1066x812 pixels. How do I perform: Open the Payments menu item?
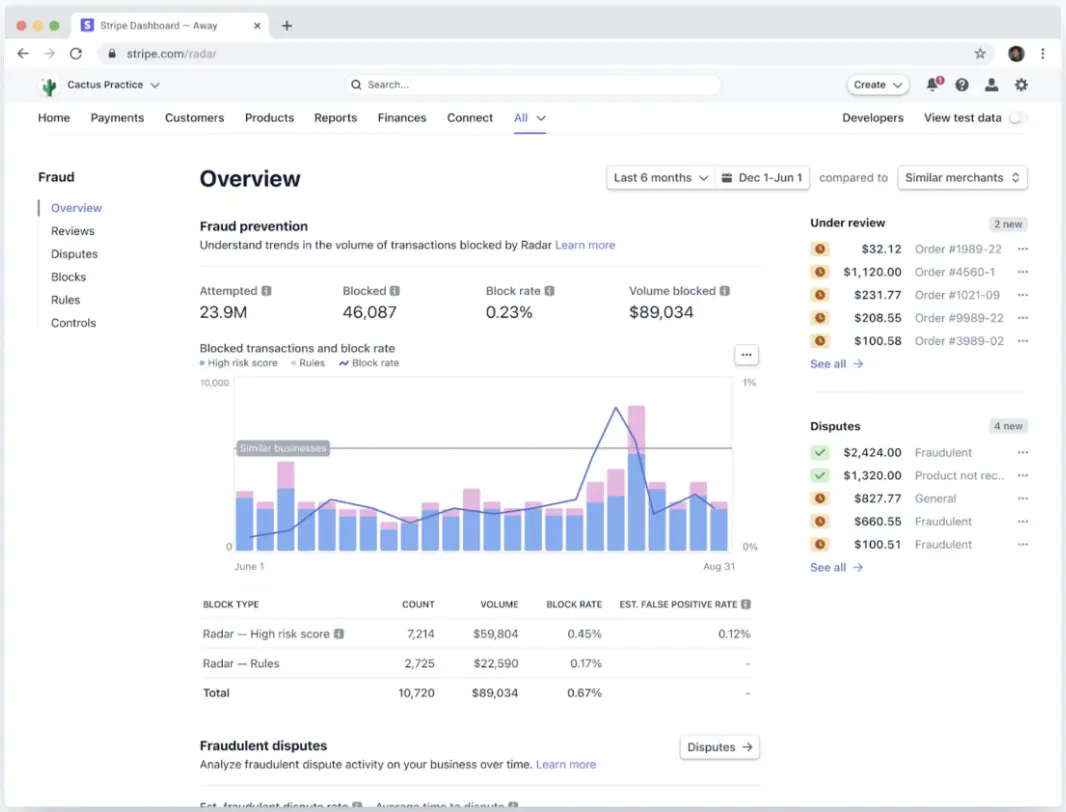117,117
